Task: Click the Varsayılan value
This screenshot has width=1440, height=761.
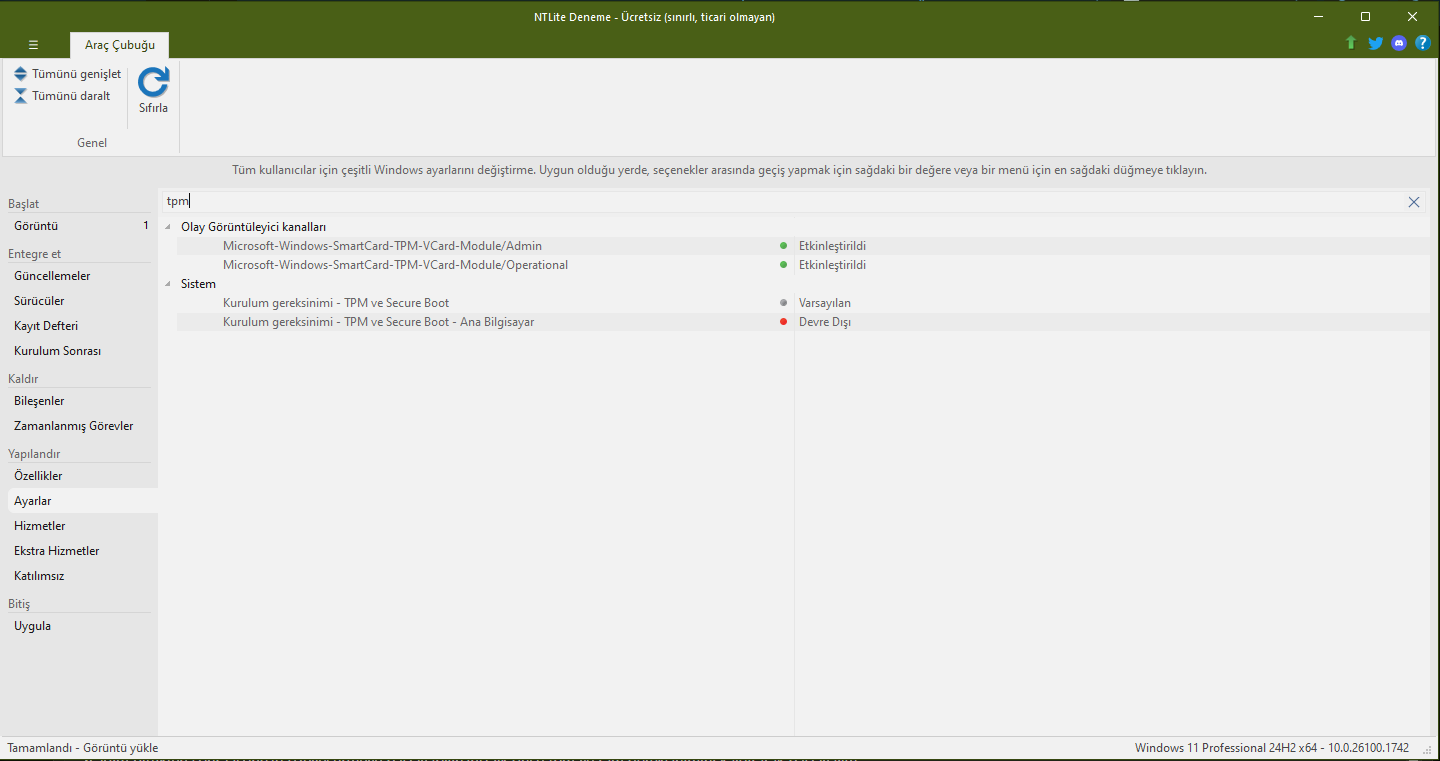Action: click(x=825, y=303)
